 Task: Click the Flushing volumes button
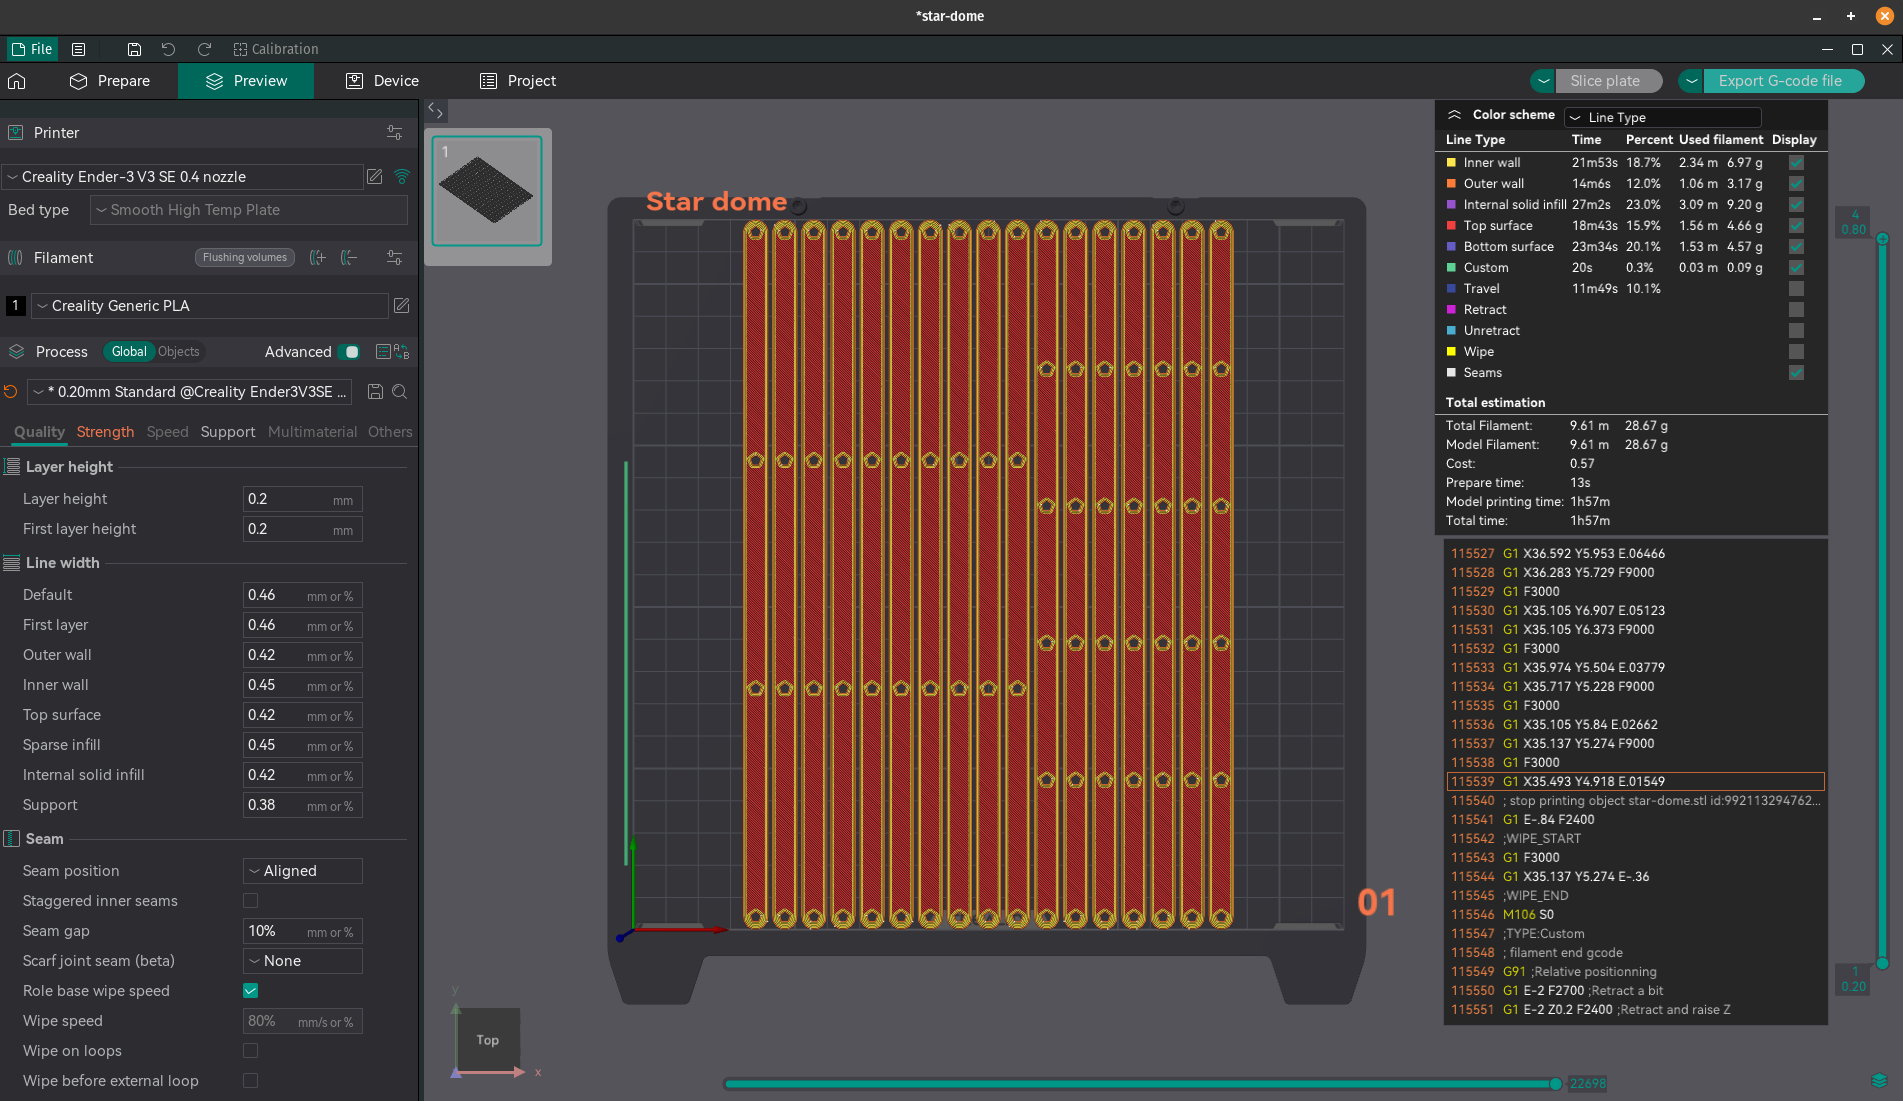[x=245, y=258]
